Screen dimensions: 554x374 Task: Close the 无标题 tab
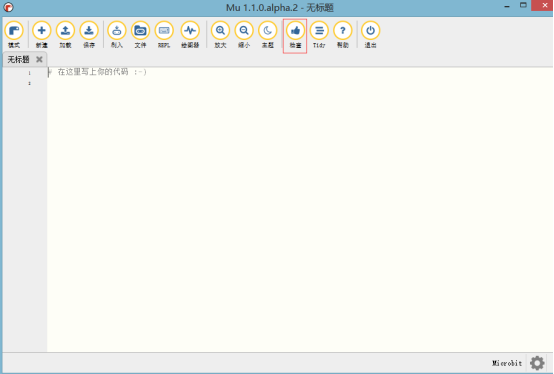pyautogui.click(x=39, y=59)
